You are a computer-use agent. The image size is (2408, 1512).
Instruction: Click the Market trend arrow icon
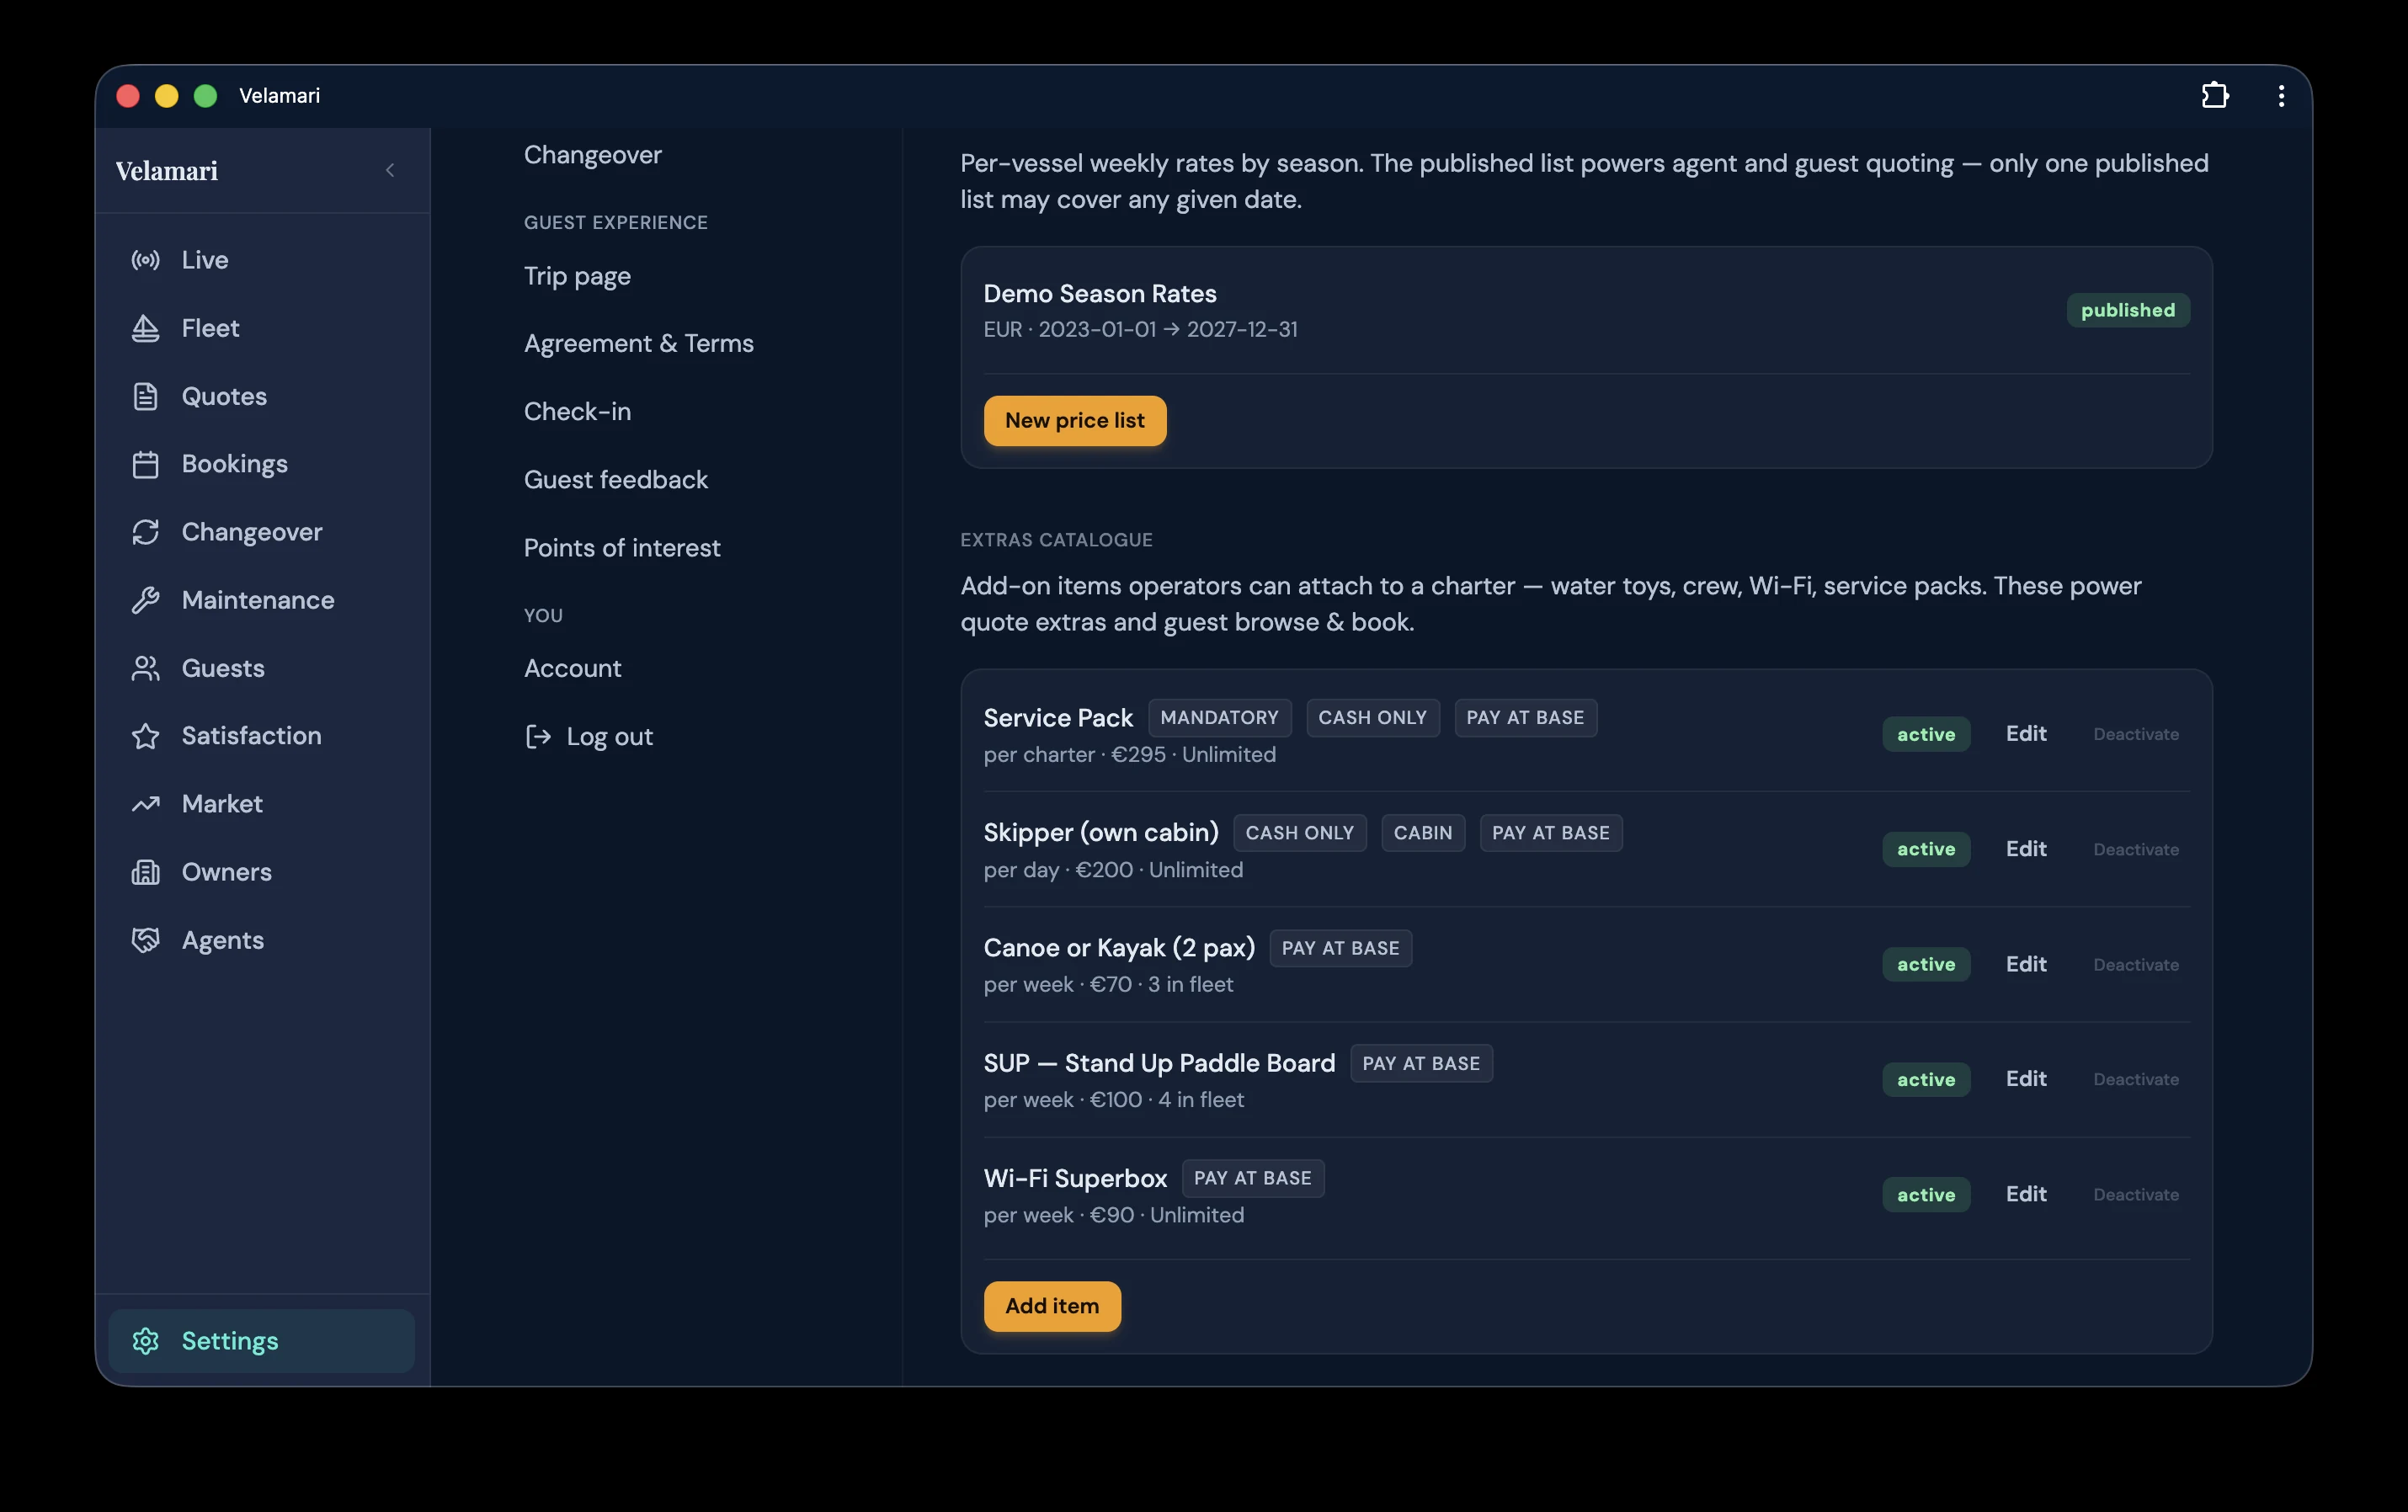coord(146,804)
